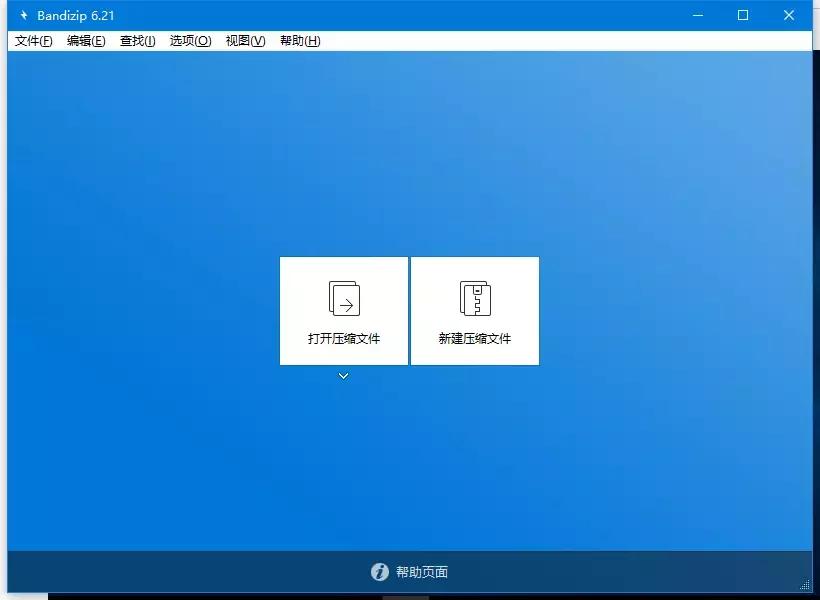Open the recent archives list via the down arrow
The width and height of the screenshot is (820, 600).
pos(343,375)
